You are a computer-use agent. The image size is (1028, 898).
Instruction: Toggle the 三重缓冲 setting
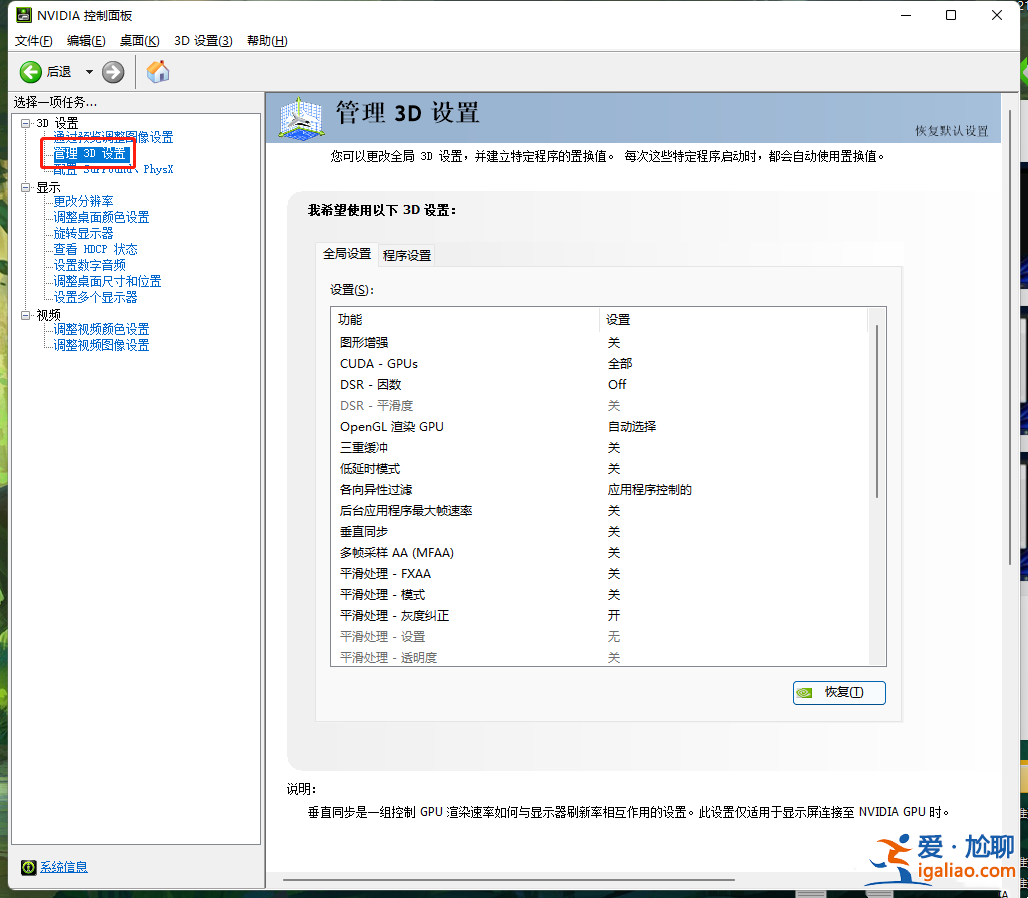[x=613, y=447]
